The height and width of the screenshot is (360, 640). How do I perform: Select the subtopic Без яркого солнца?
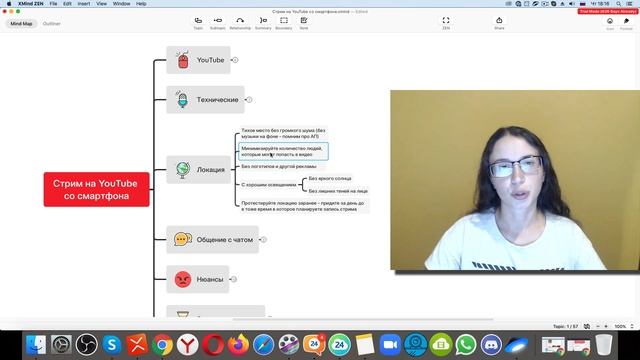click(x=330, y=178)
